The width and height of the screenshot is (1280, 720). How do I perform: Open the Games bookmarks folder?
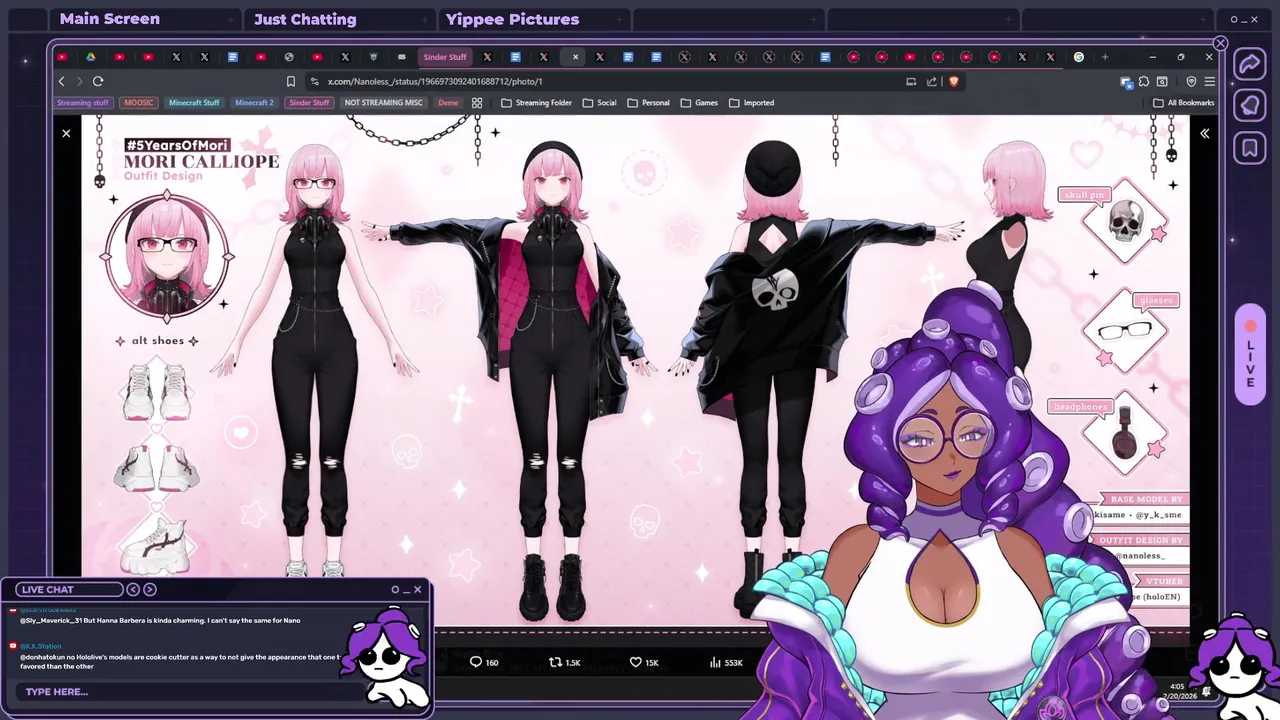pyautogui.click(x=699, y=103)
